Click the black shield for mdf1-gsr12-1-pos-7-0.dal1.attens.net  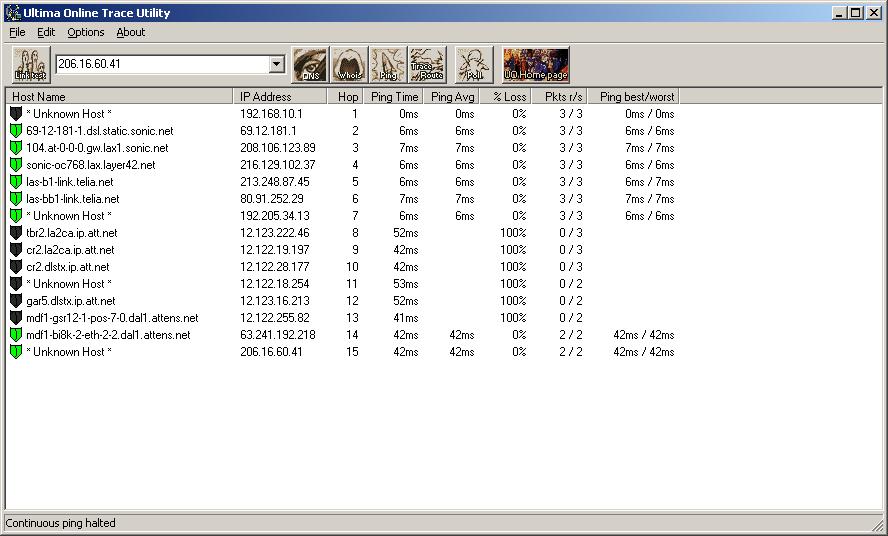coord(16,318)
